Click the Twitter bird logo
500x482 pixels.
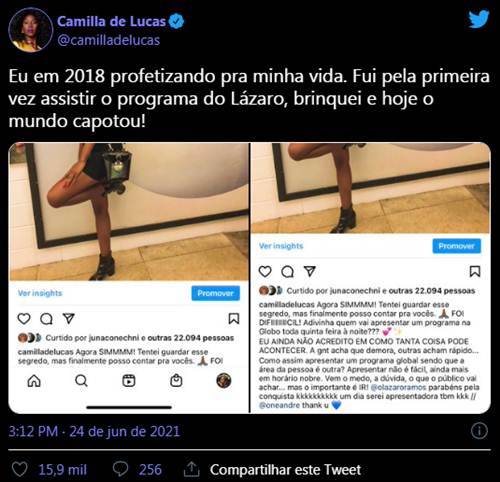pyautogui.click(x=479, y=19)
